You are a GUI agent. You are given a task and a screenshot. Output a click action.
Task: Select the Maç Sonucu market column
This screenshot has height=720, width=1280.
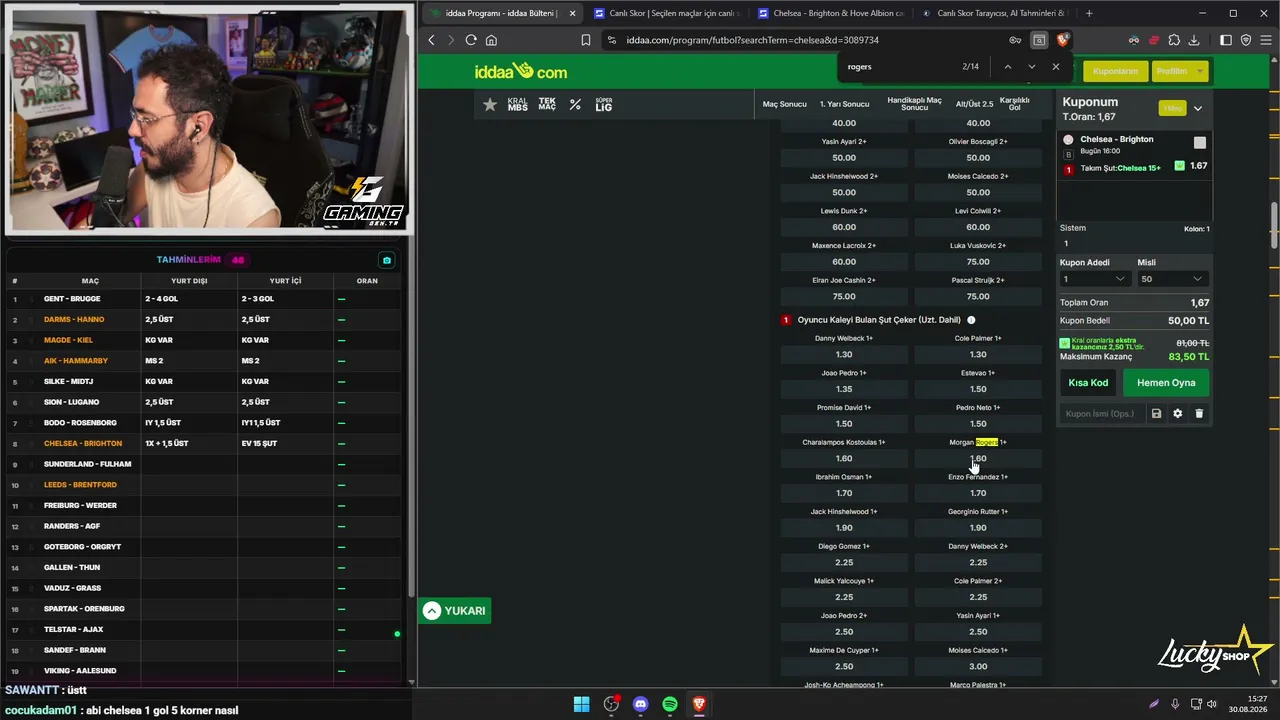784,104
